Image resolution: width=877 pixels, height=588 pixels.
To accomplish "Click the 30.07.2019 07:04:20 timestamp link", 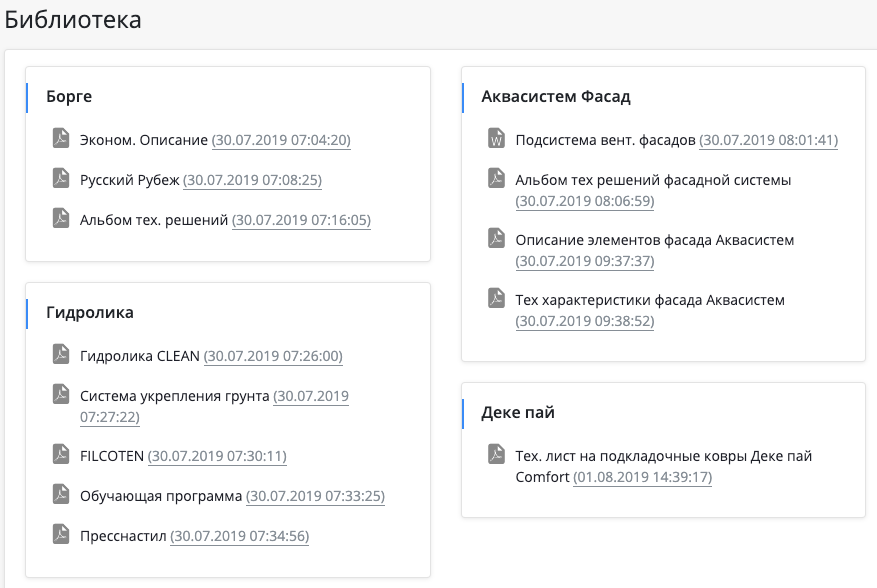I will click(x=281, y=140).
